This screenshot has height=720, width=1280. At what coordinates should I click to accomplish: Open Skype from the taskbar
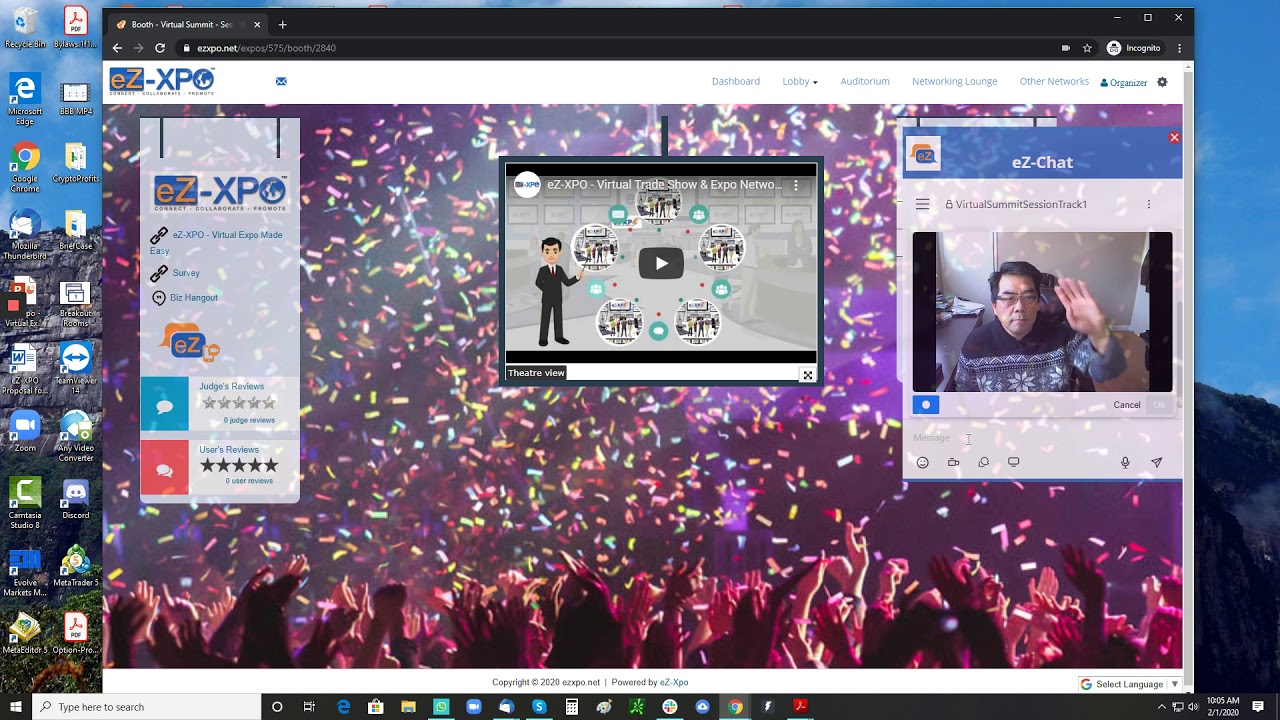click(539, 707)
